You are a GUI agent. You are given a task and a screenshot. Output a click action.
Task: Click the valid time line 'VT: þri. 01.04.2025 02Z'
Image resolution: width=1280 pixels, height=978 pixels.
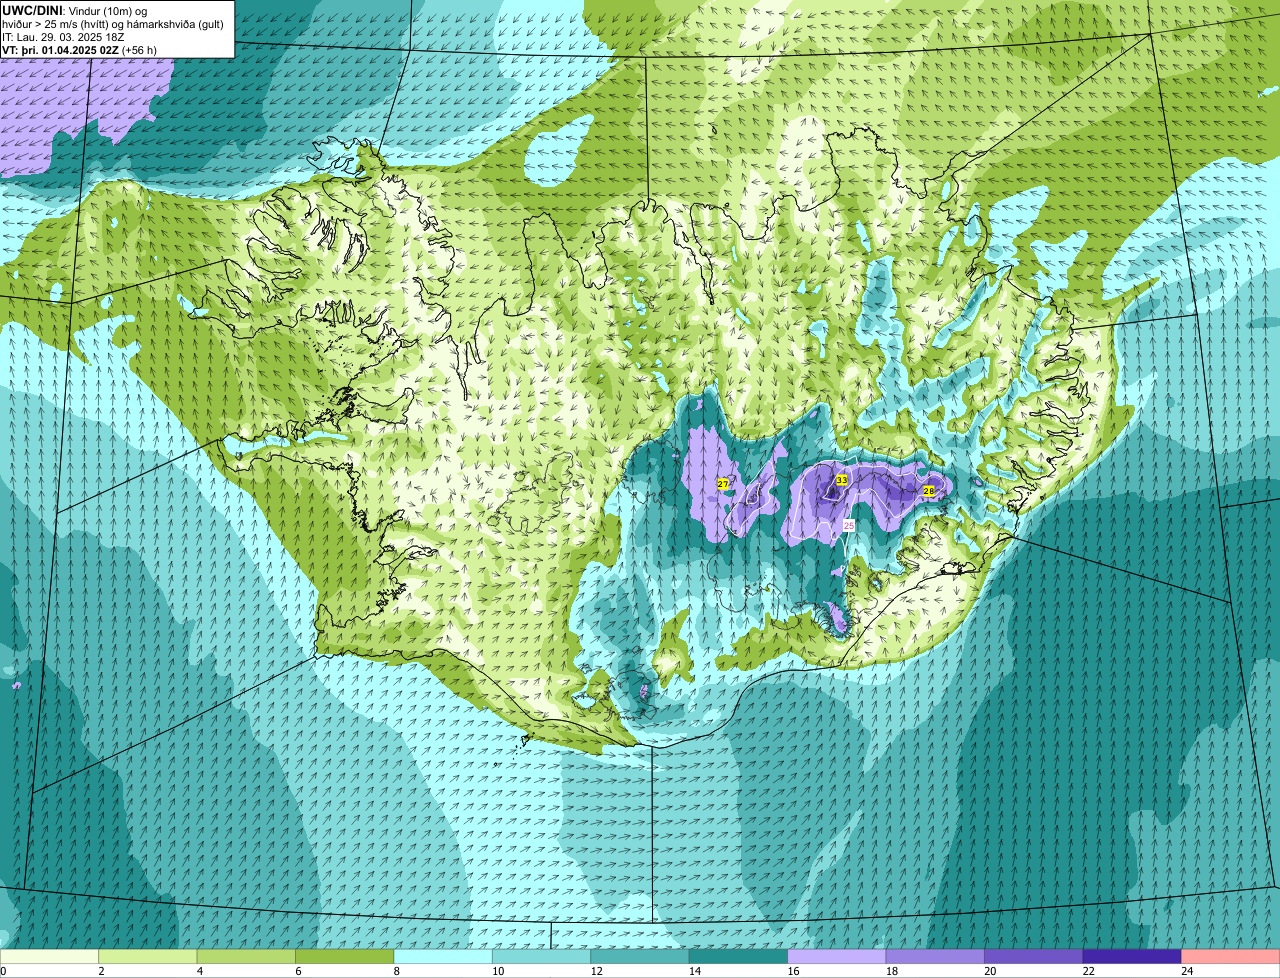click(x=79, y=50)
